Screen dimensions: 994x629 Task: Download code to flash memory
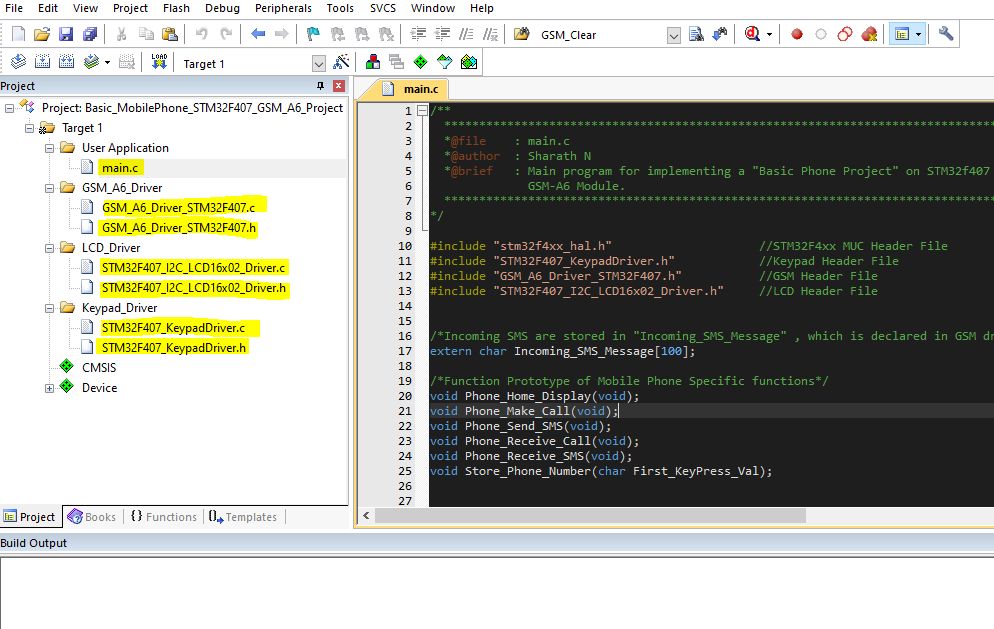coord(157,60)
